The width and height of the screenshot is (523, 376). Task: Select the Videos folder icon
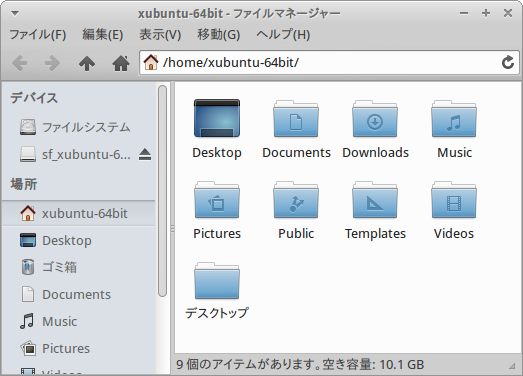[x=454, y=200]
